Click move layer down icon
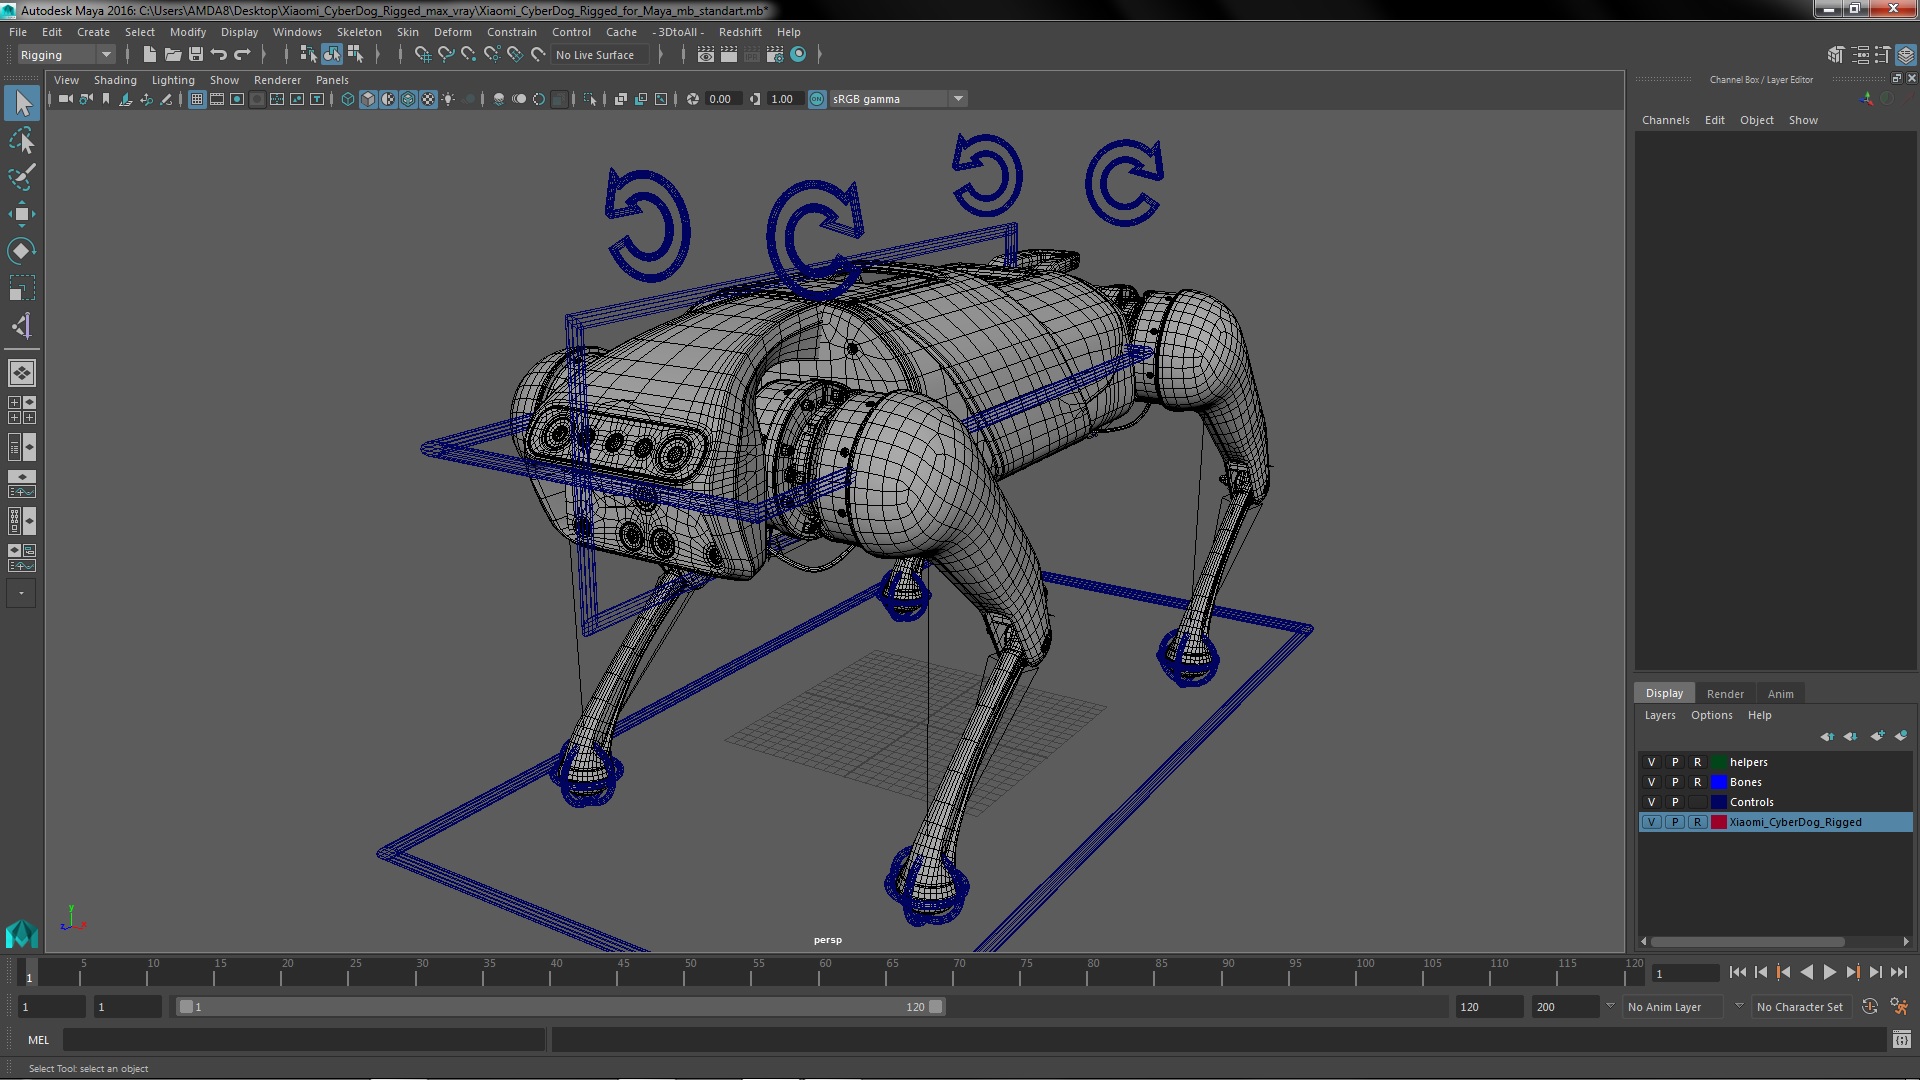 click(x=1850, y=737)
